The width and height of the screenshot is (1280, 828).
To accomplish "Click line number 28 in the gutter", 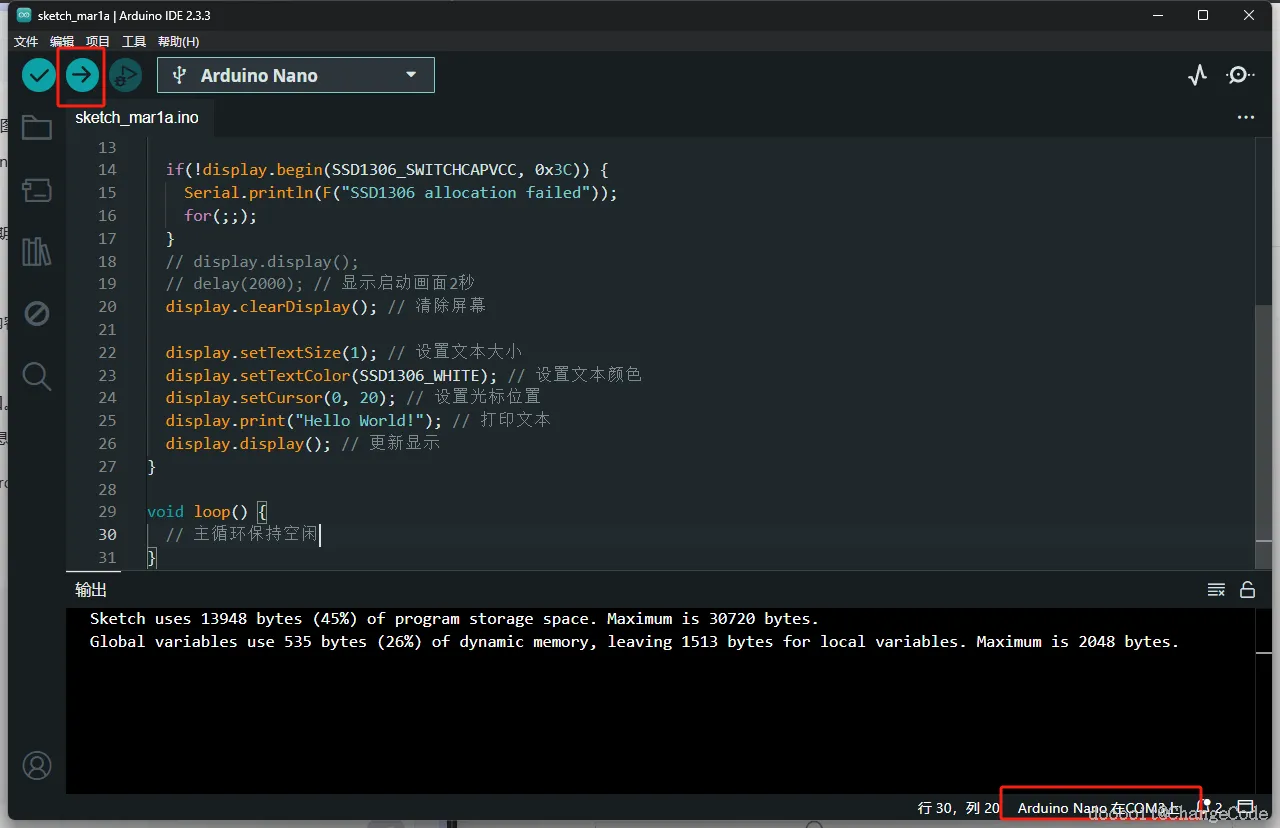I will (x=107, y=490).
